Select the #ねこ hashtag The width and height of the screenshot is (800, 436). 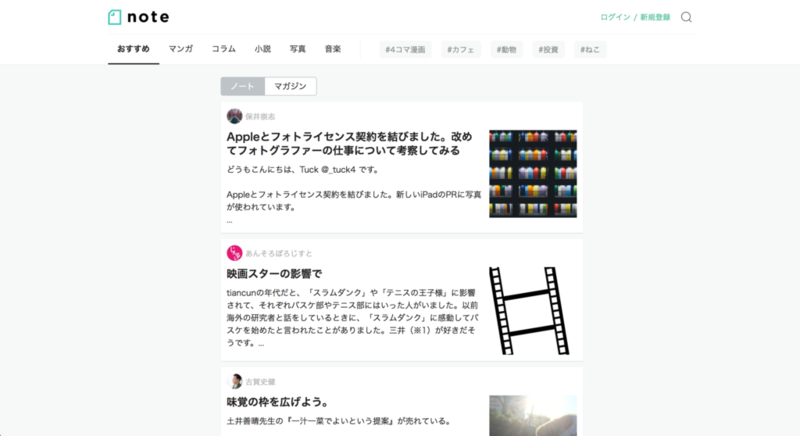click(x=590, y=49)
